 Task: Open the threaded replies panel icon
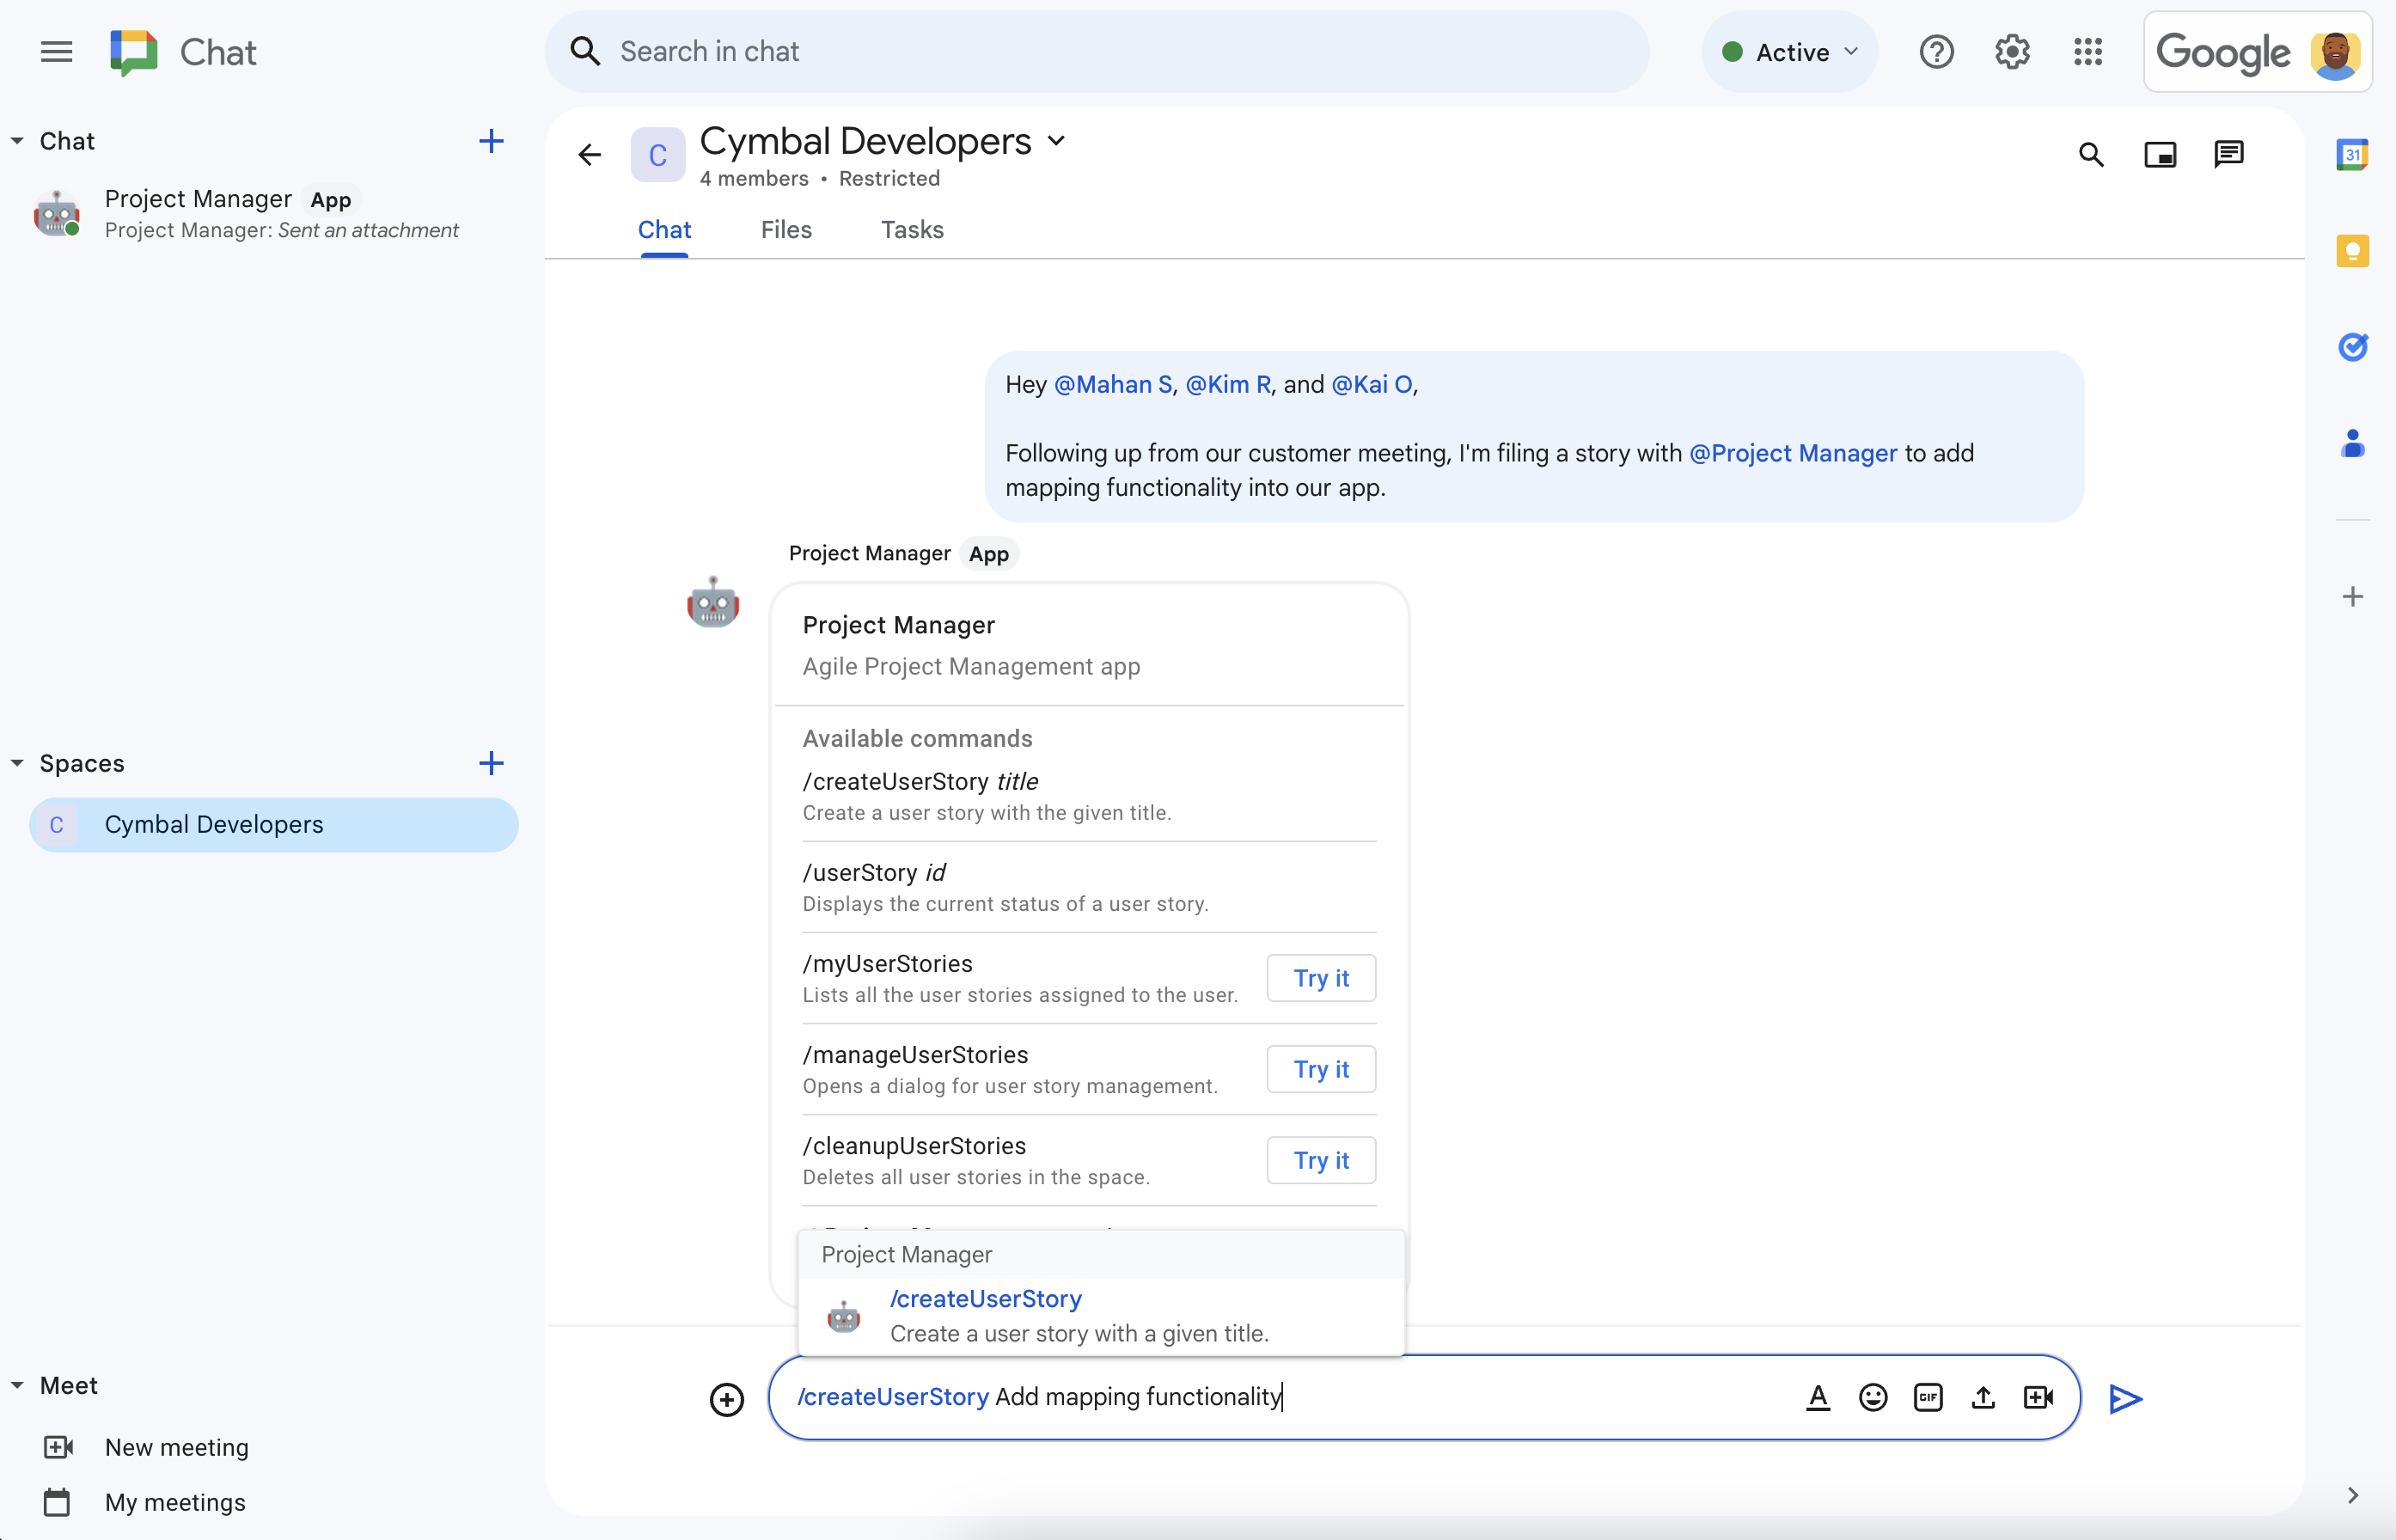coord(2228,154)
